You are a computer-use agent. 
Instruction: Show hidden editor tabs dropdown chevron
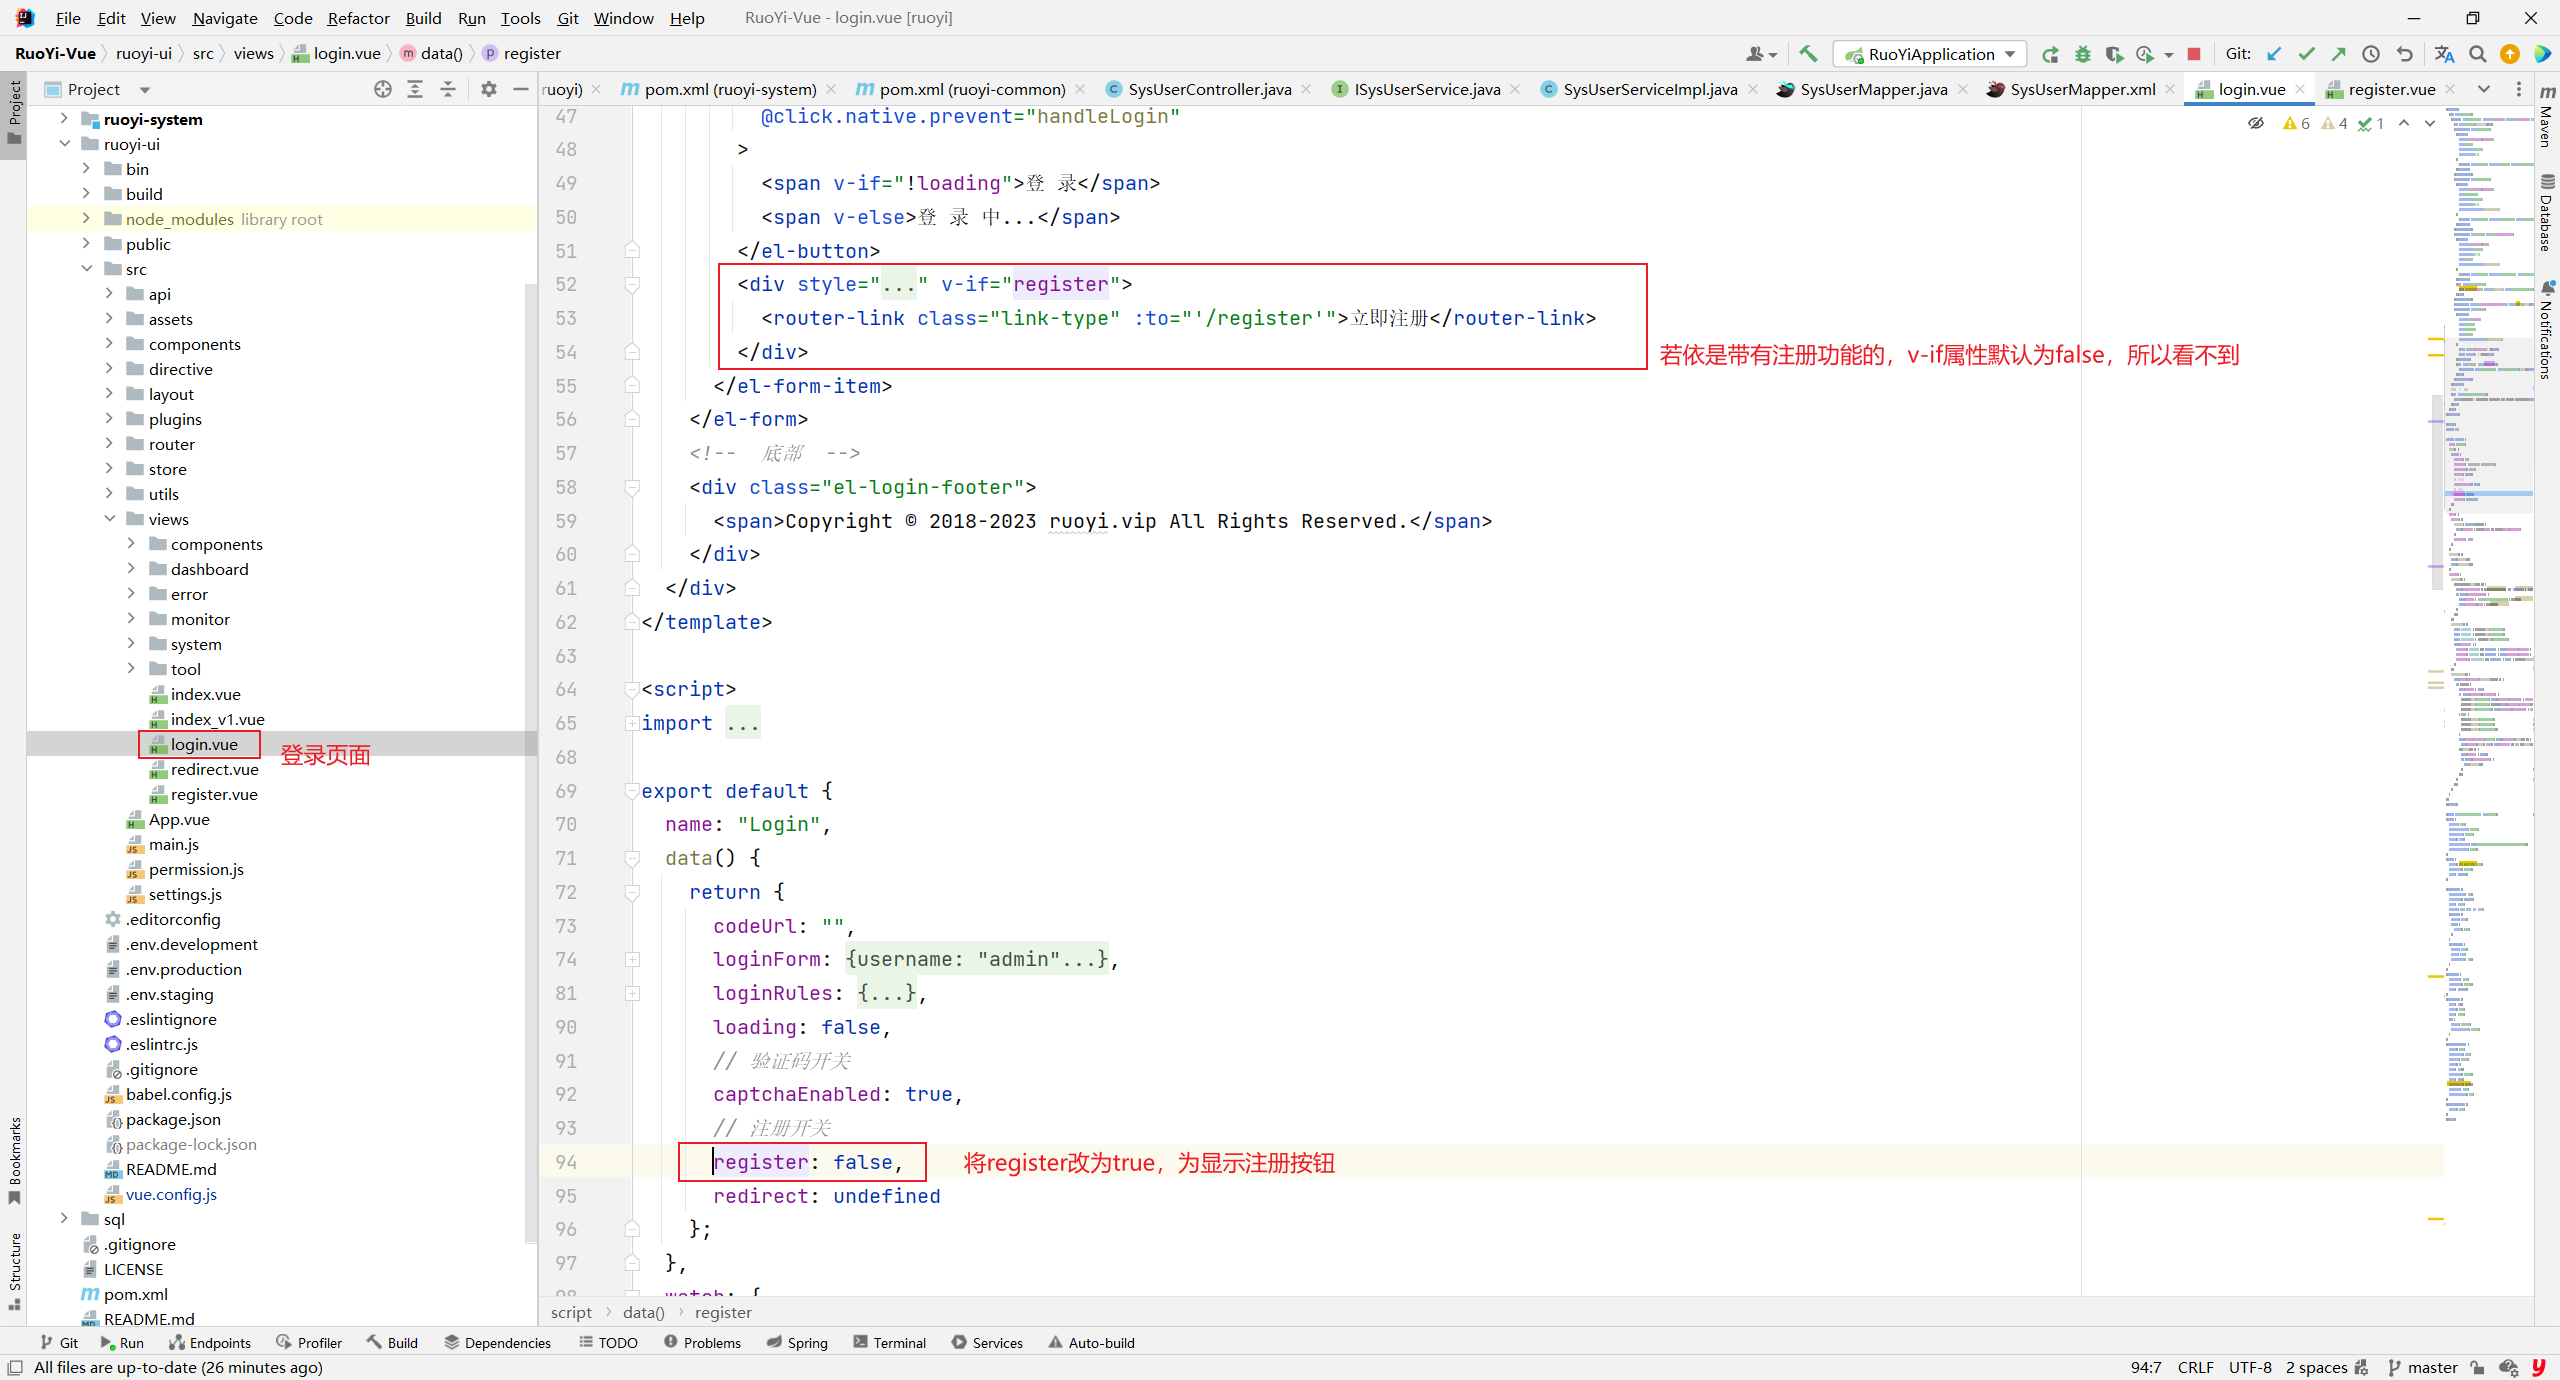click(x=2484, y=89)
